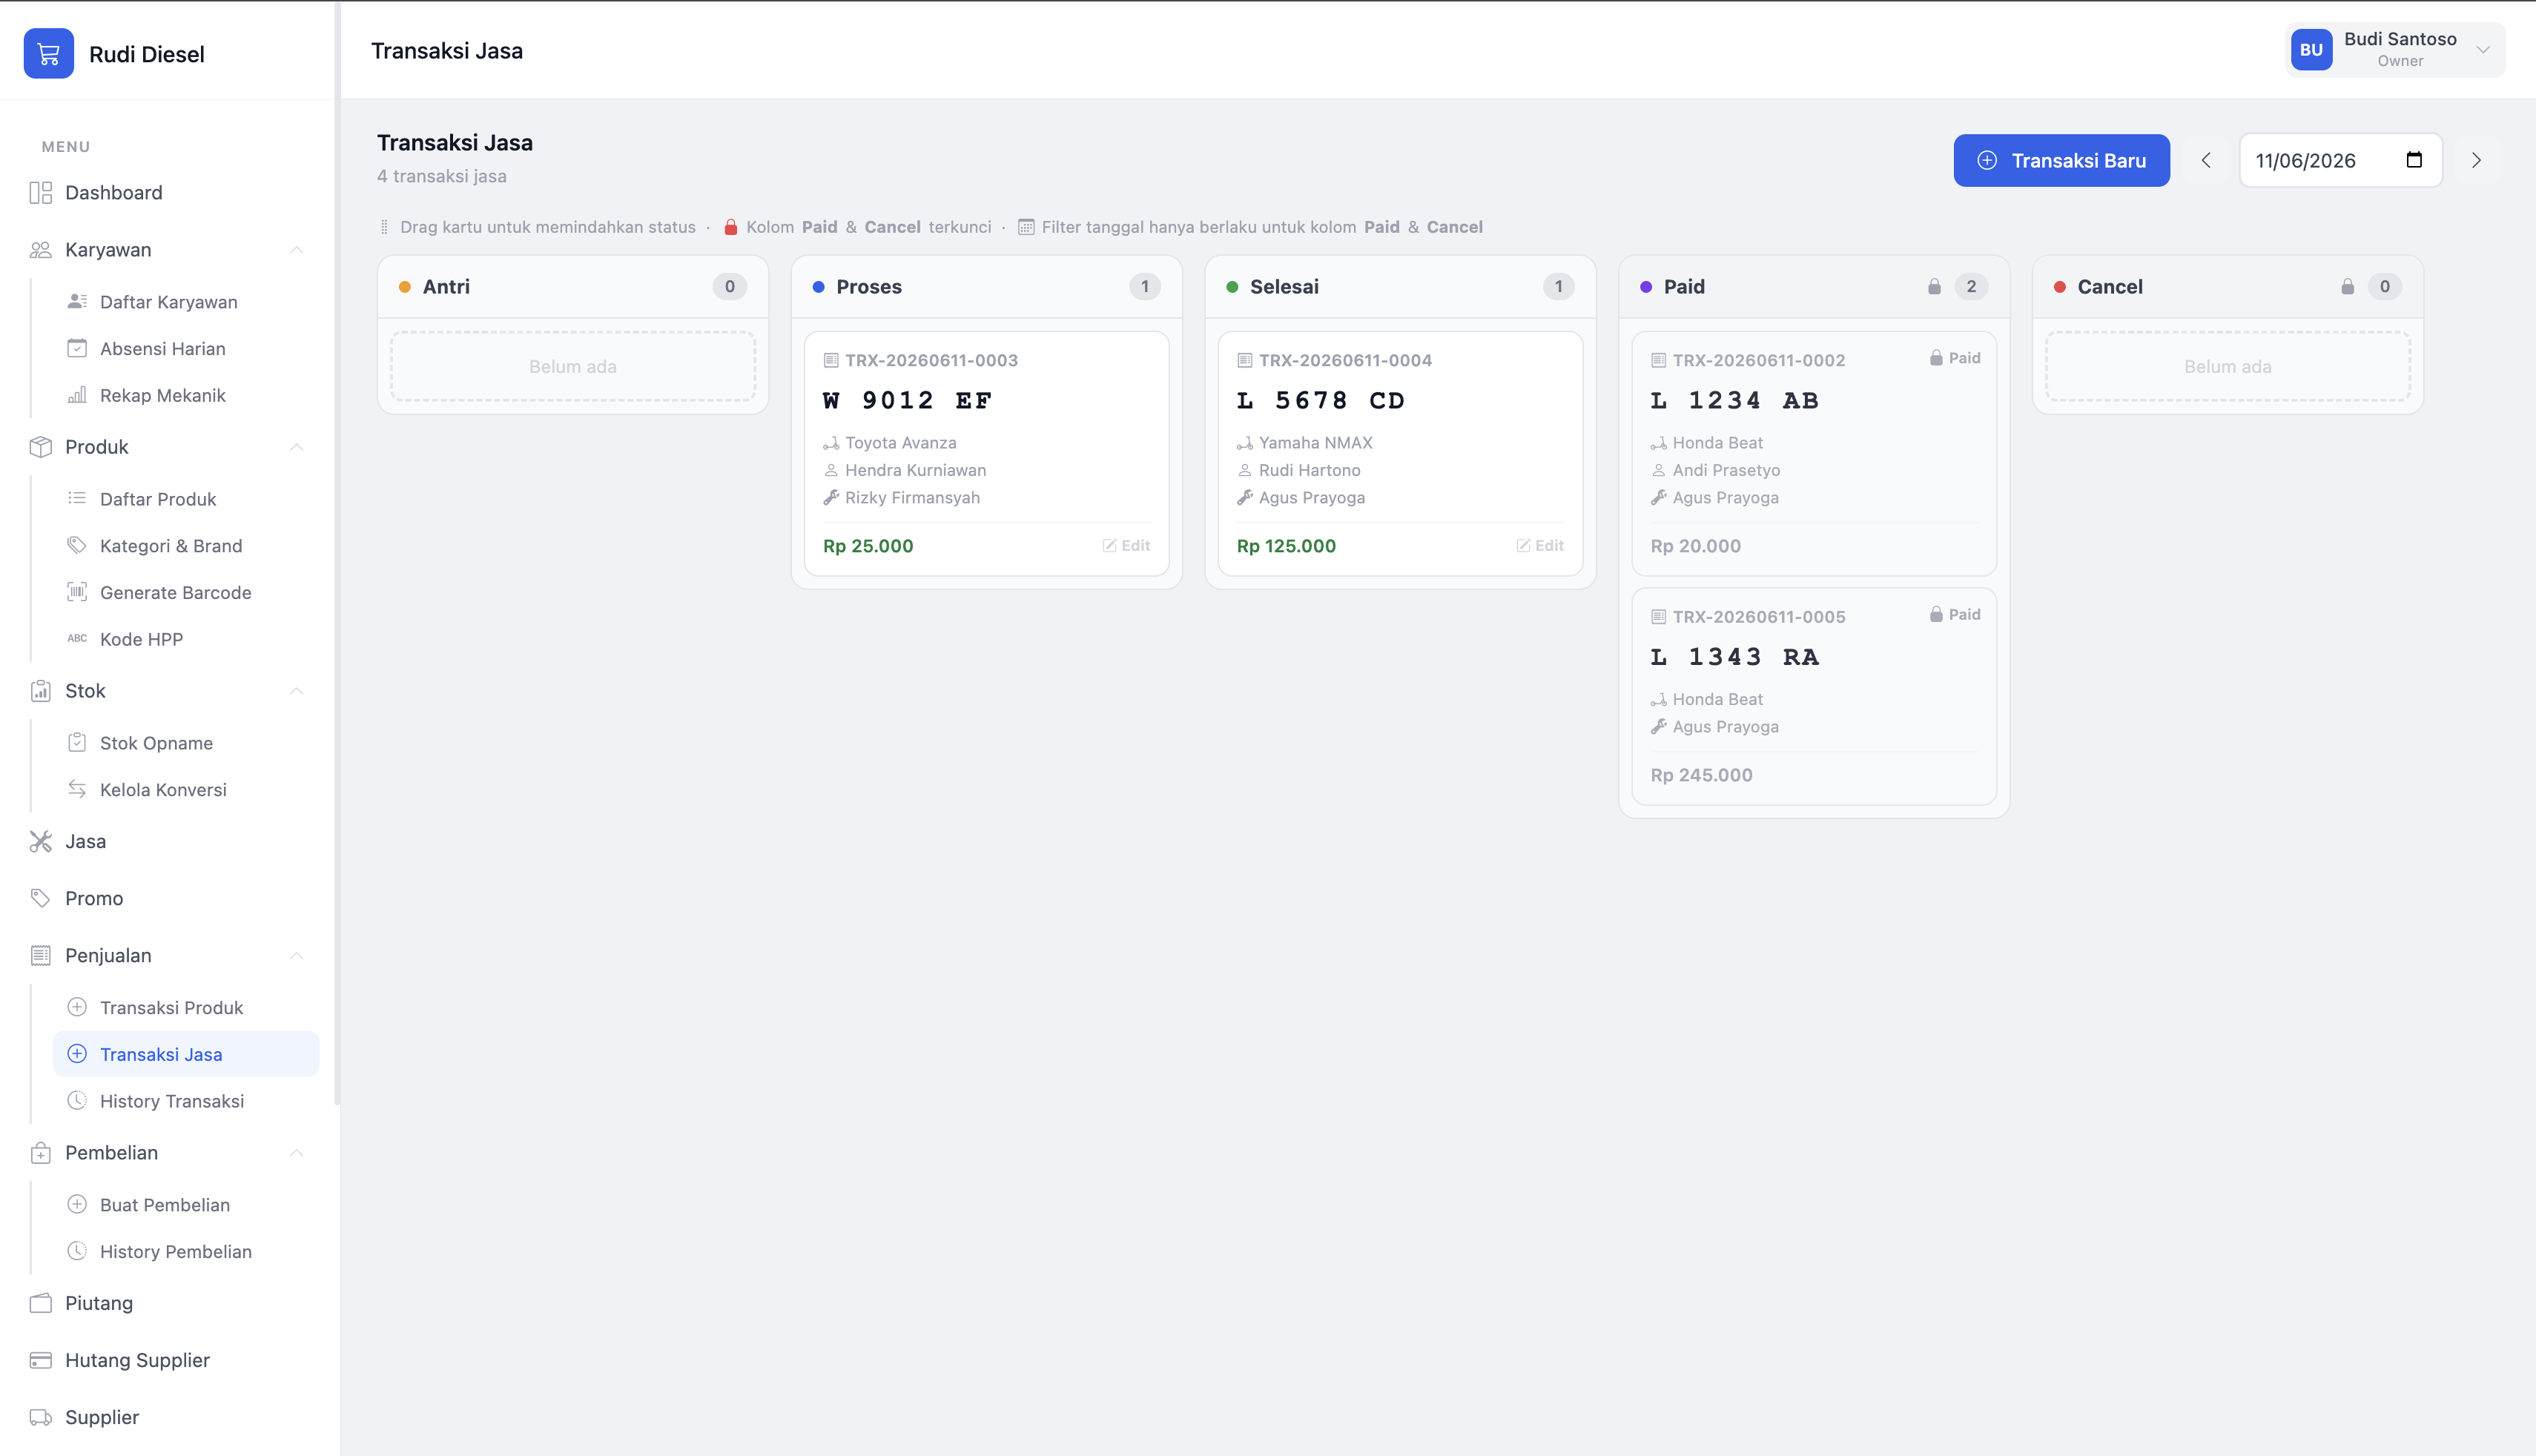Click the Selesai column header

[1401, 287]
